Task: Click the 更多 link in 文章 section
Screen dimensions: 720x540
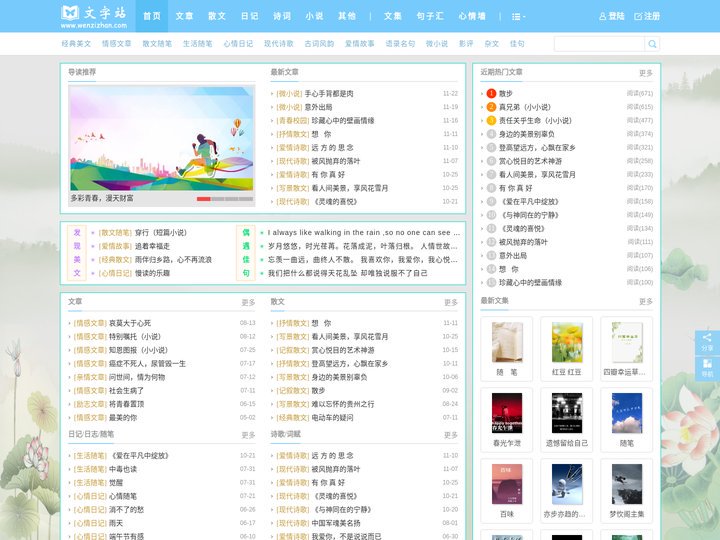Action: [x=248, y=303]
